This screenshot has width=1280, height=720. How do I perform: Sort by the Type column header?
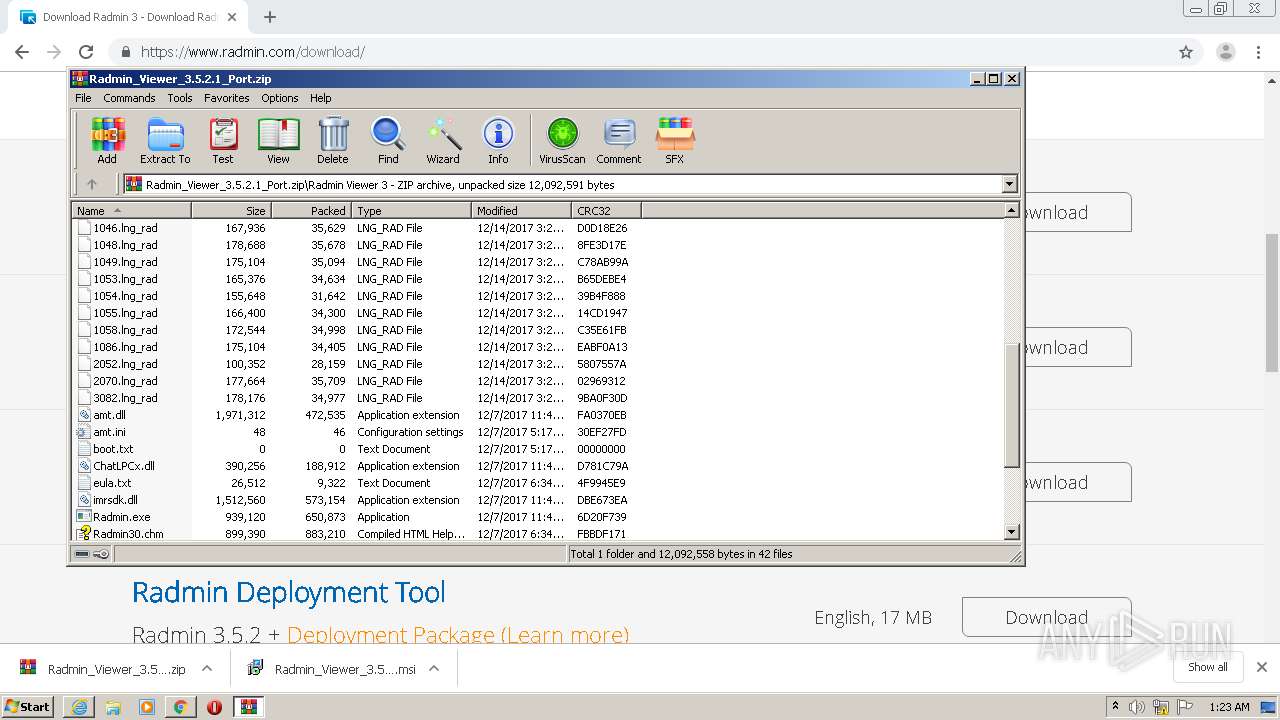pos(411,210)
